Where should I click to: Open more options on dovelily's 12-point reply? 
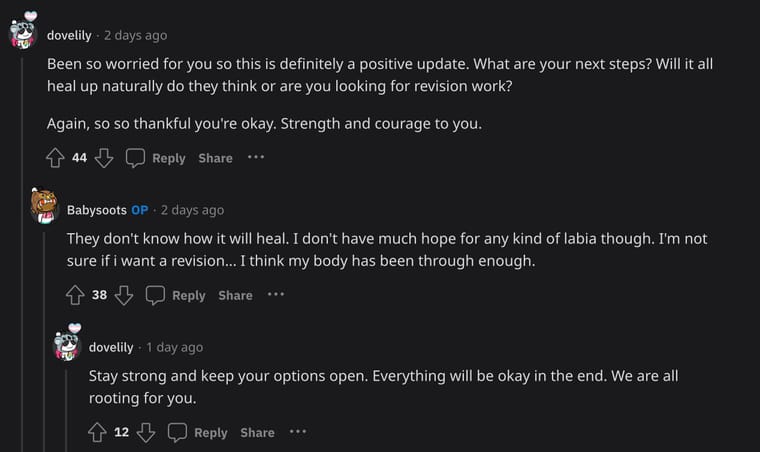click(x=298, y=431)
